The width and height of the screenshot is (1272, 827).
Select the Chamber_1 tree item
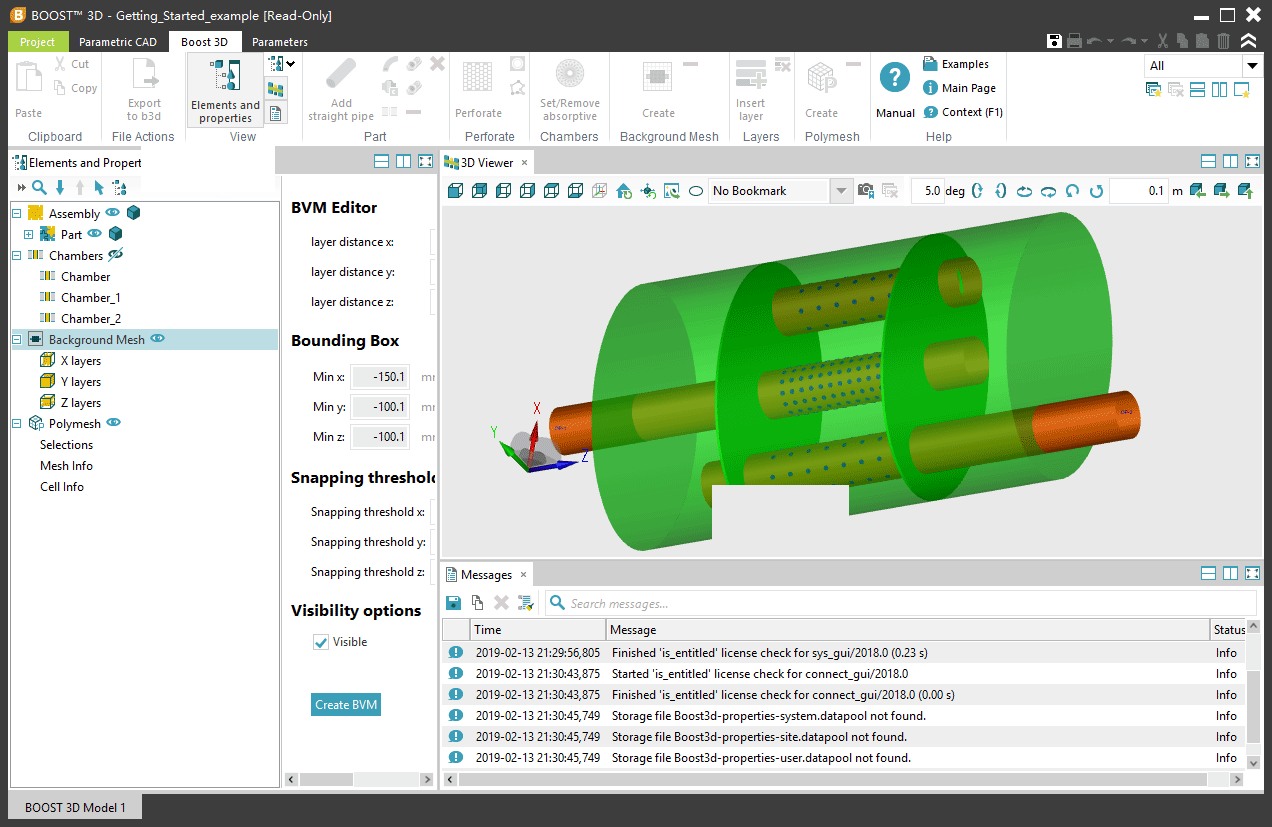point(90,297)
